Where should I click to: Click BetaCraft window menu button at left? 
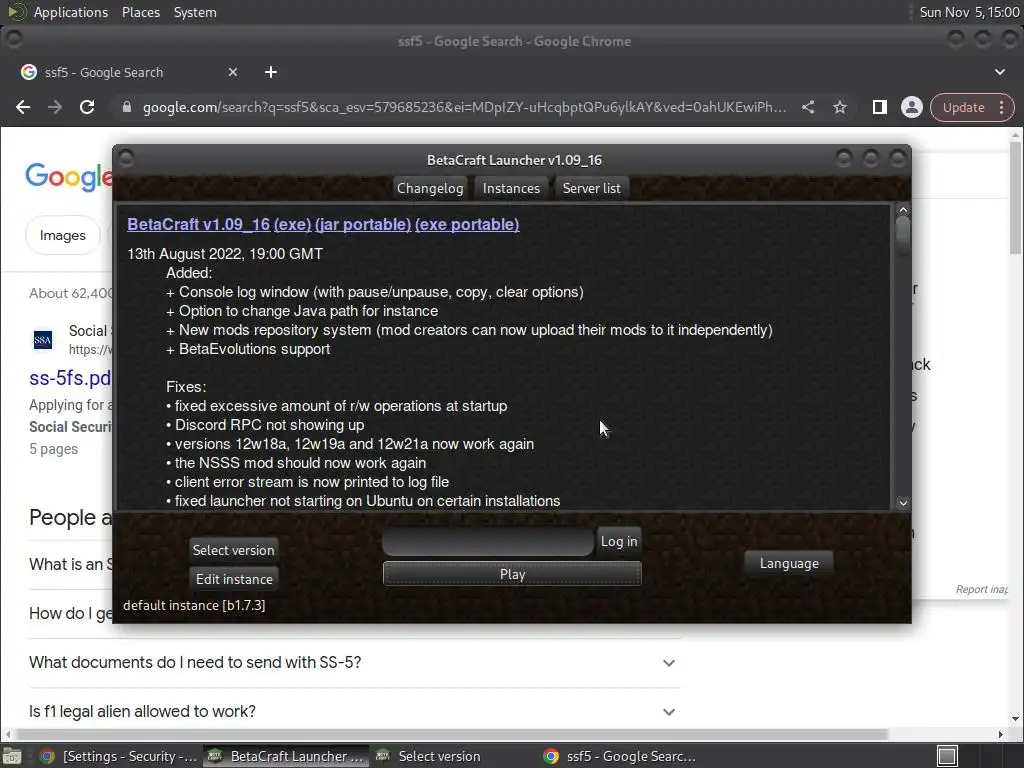click(127, 159)
